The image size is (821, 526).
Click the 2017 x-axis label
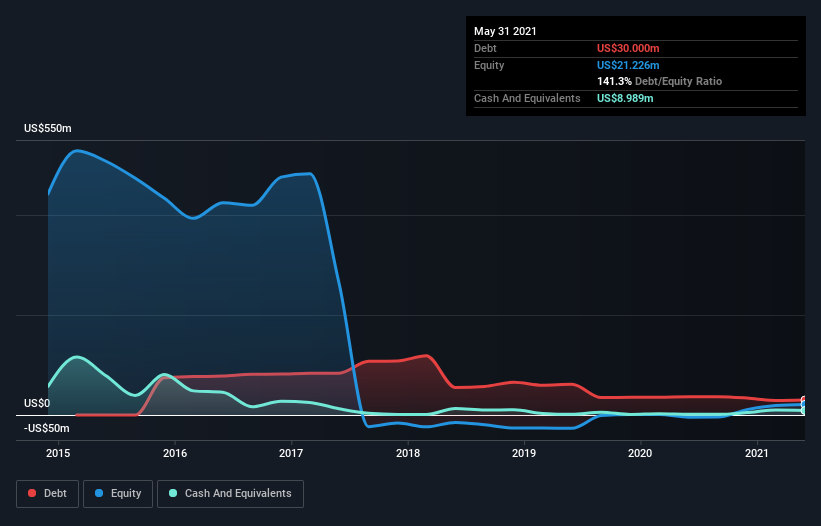291,453
